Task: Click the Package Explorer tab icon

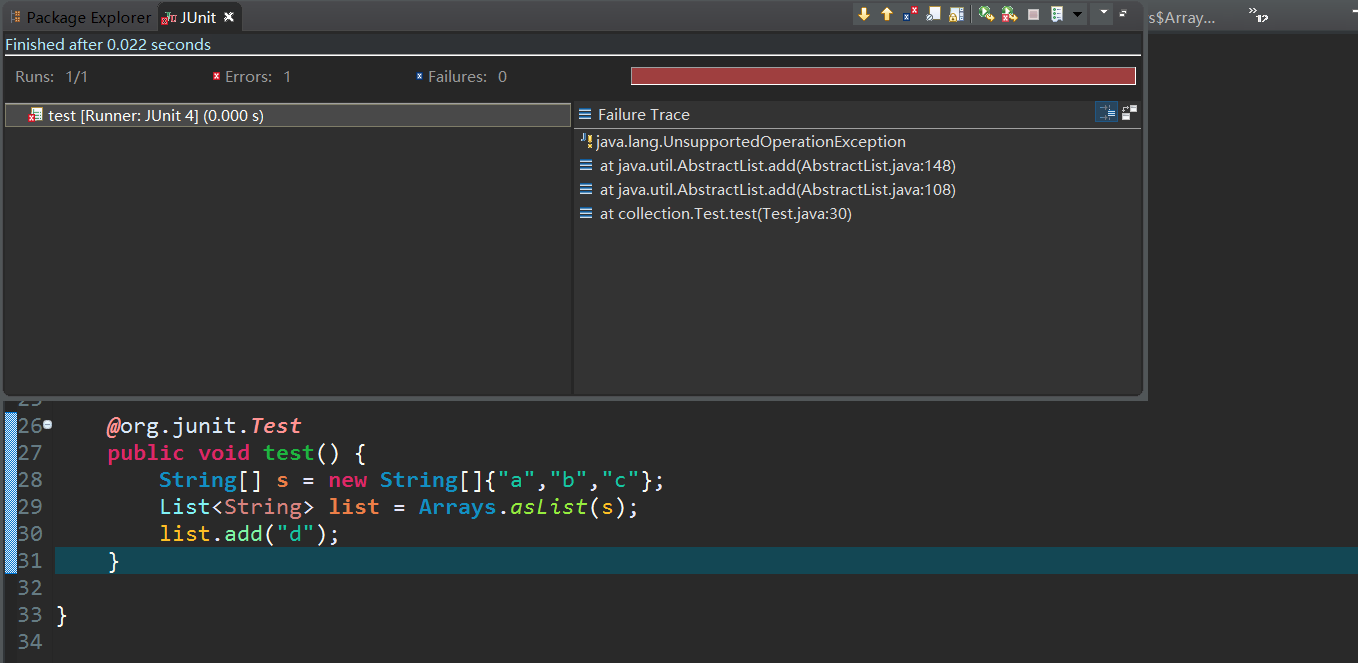Action: click(x=15, y=17)
